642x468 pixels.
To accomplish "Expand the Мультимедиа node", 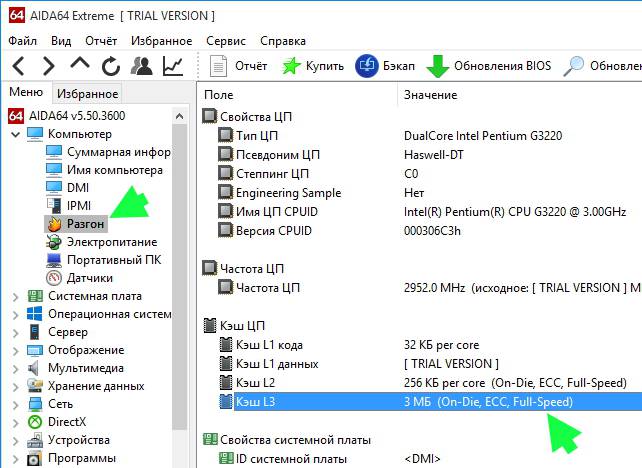I will coord(16,369).
